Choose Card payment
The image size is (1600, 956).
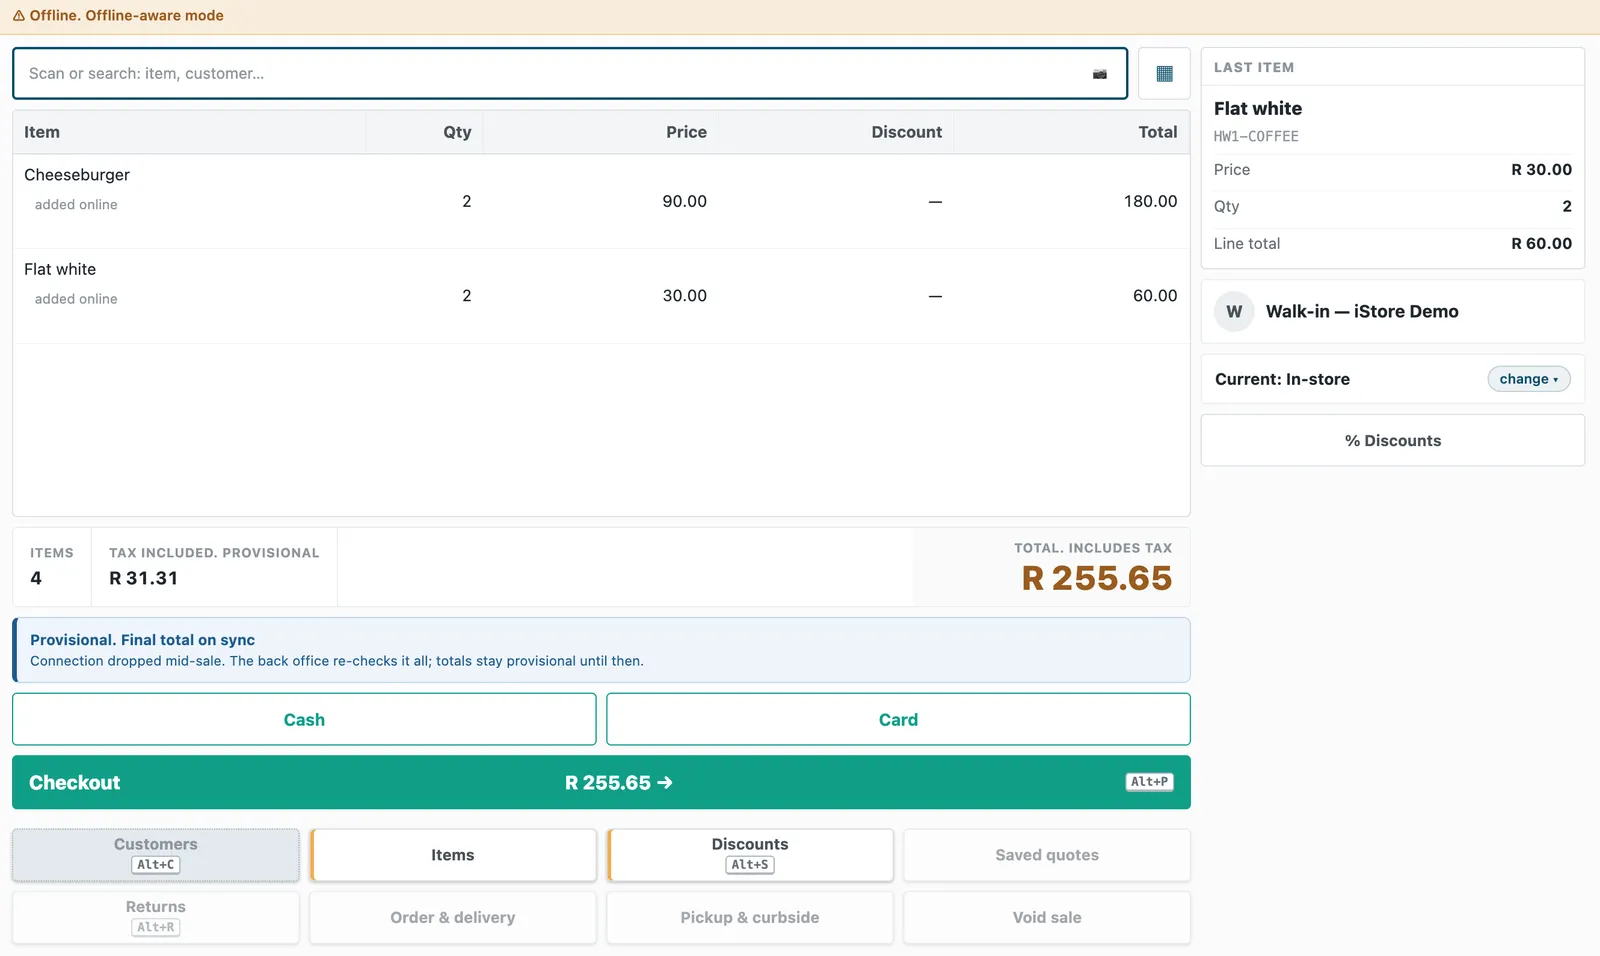898,719
